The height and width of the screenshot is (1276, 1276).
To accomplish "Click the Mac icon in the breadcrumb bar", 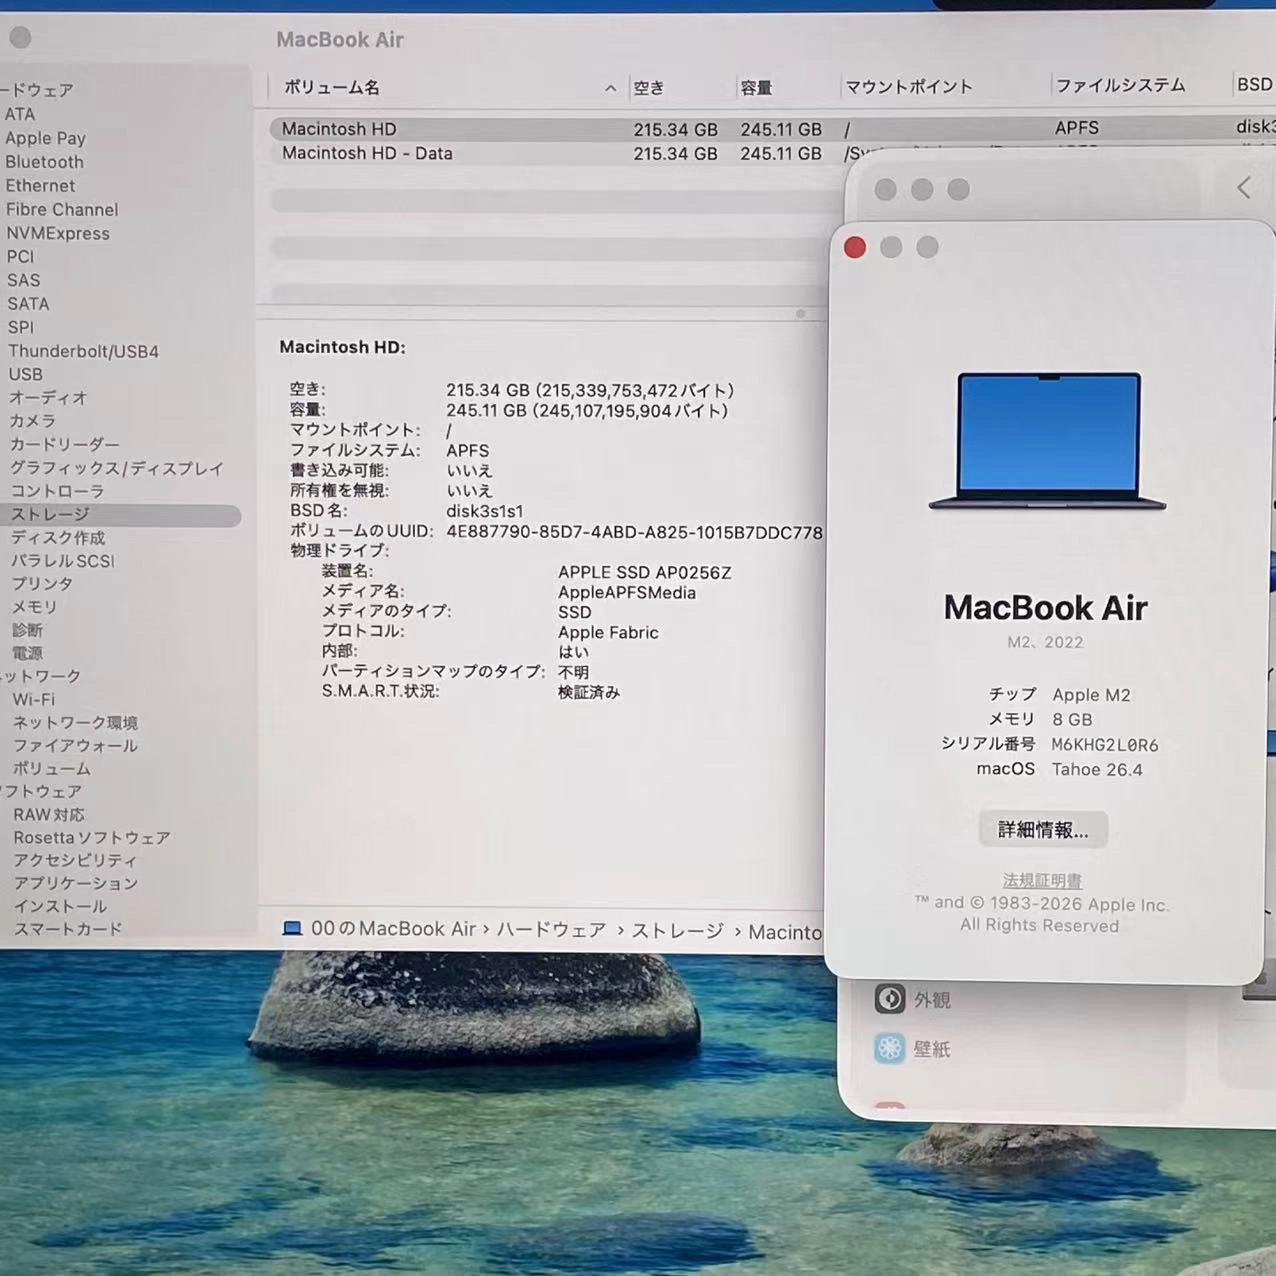I will (x=292, y=928).
